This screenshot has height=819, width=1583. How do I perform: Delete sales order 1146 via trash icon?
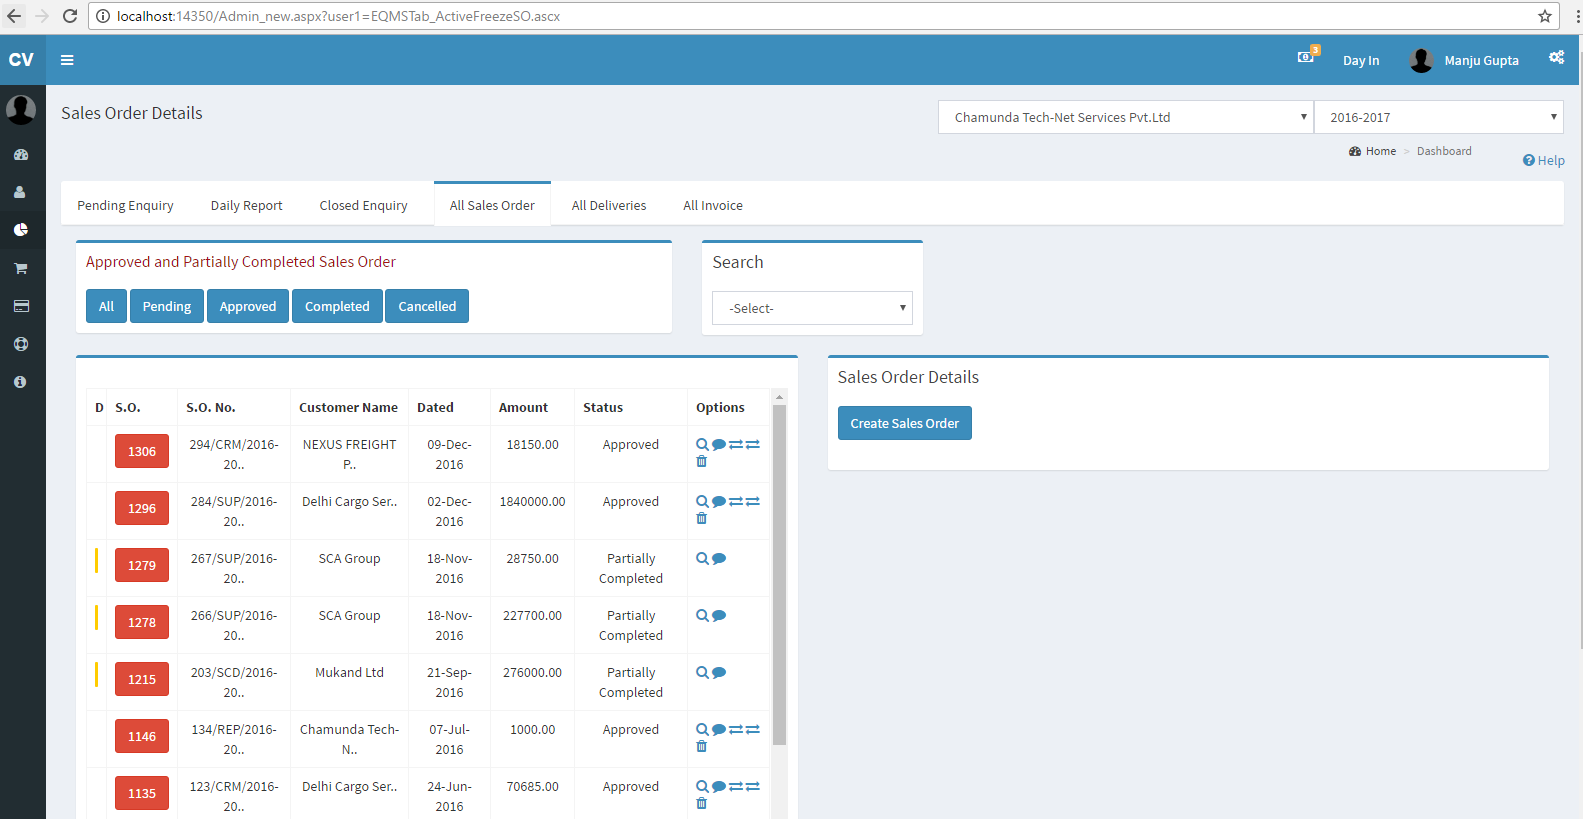[x=701, y=746]
